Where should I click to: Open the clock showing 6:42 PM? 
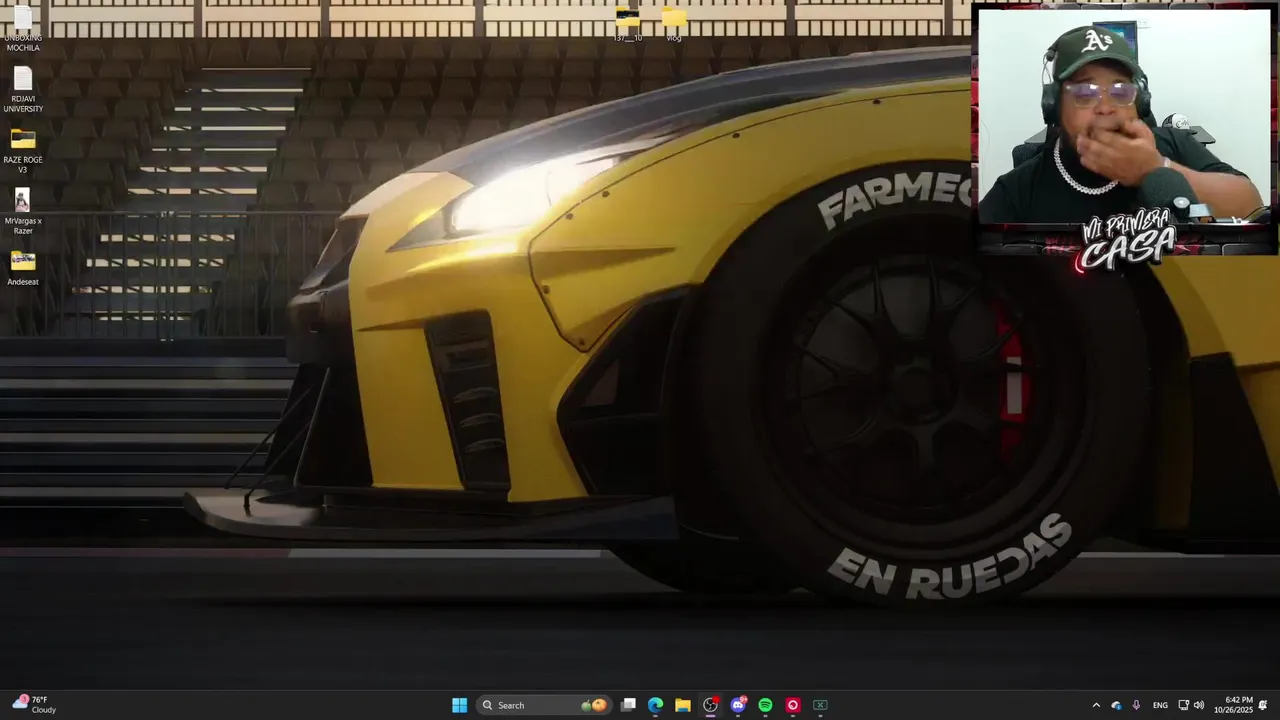tap(1233, 705)
